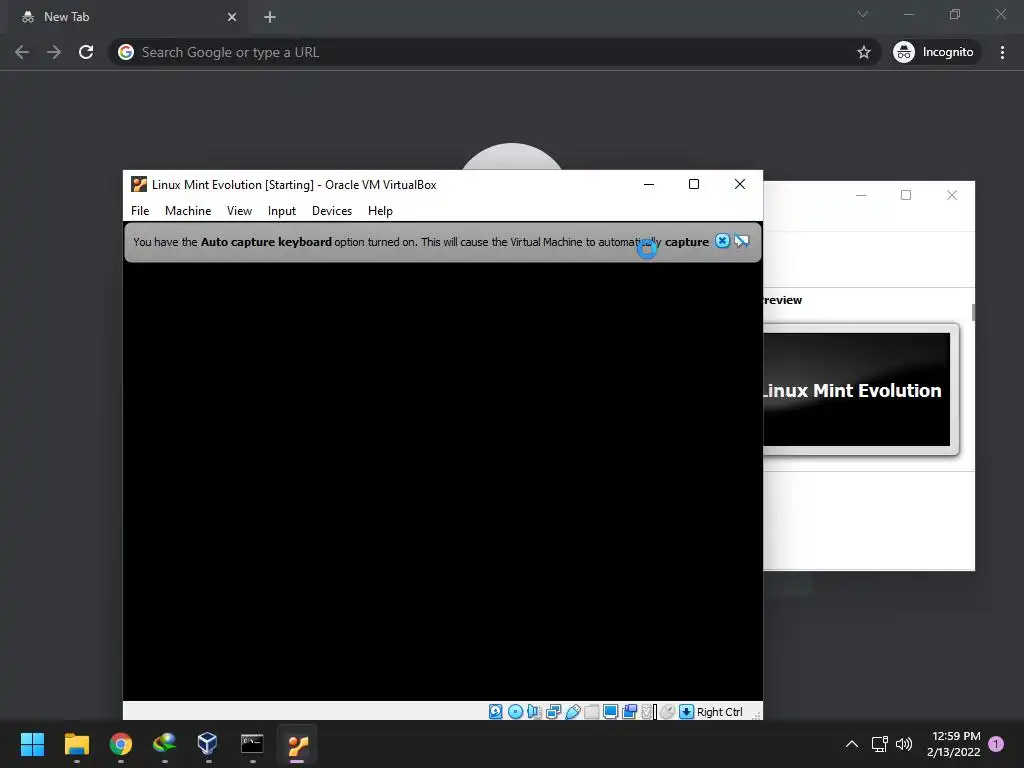The width and height of the screenshot is (1024, 768).
Task: Minimize the VirtualBox Manager background window
Action: click(x=861, y=195)
